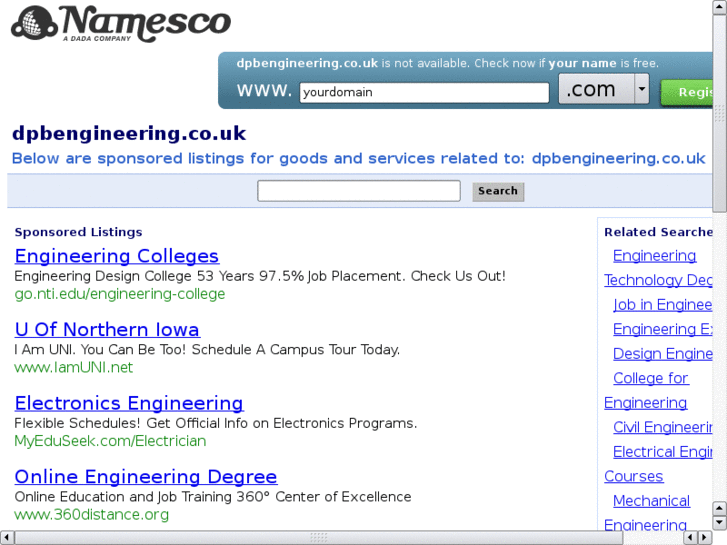Click the 'Engineering Design College 53 Years' description
Screen dimensions: 727x545
(260, 276)
